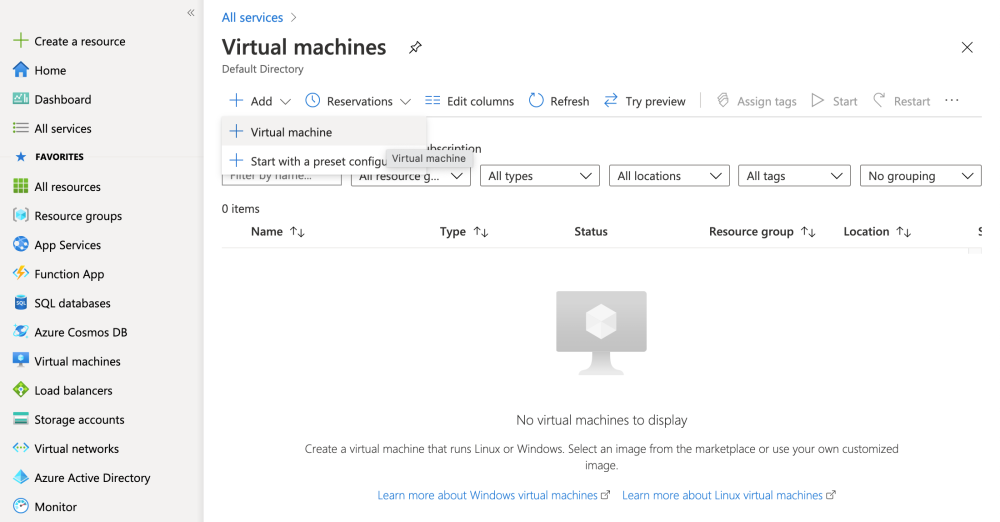The width and height of the screenshot is (1000, 522).
Task: Open the more options ellipsis in toolbar
Action: [951, 101]
